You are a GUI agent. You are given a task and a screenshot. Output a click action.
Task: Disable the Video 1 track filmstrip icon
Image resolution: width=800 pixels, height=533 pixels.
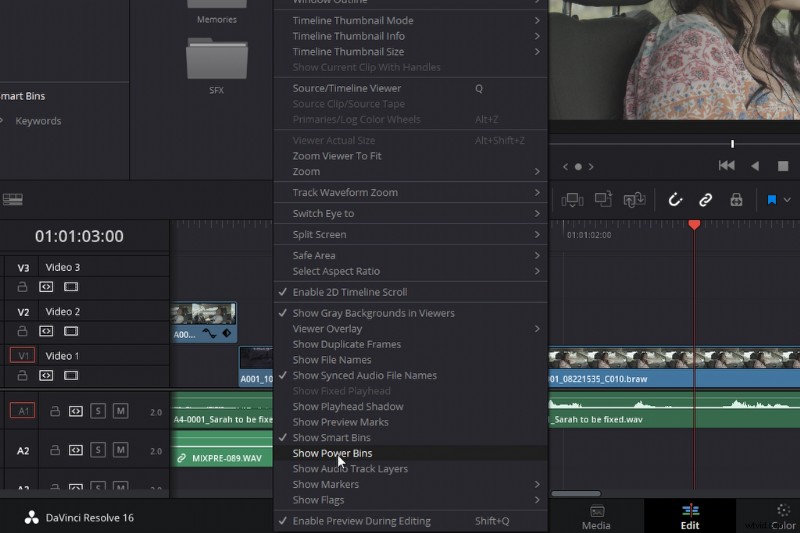pyautogui.click(x=71, y=375)
